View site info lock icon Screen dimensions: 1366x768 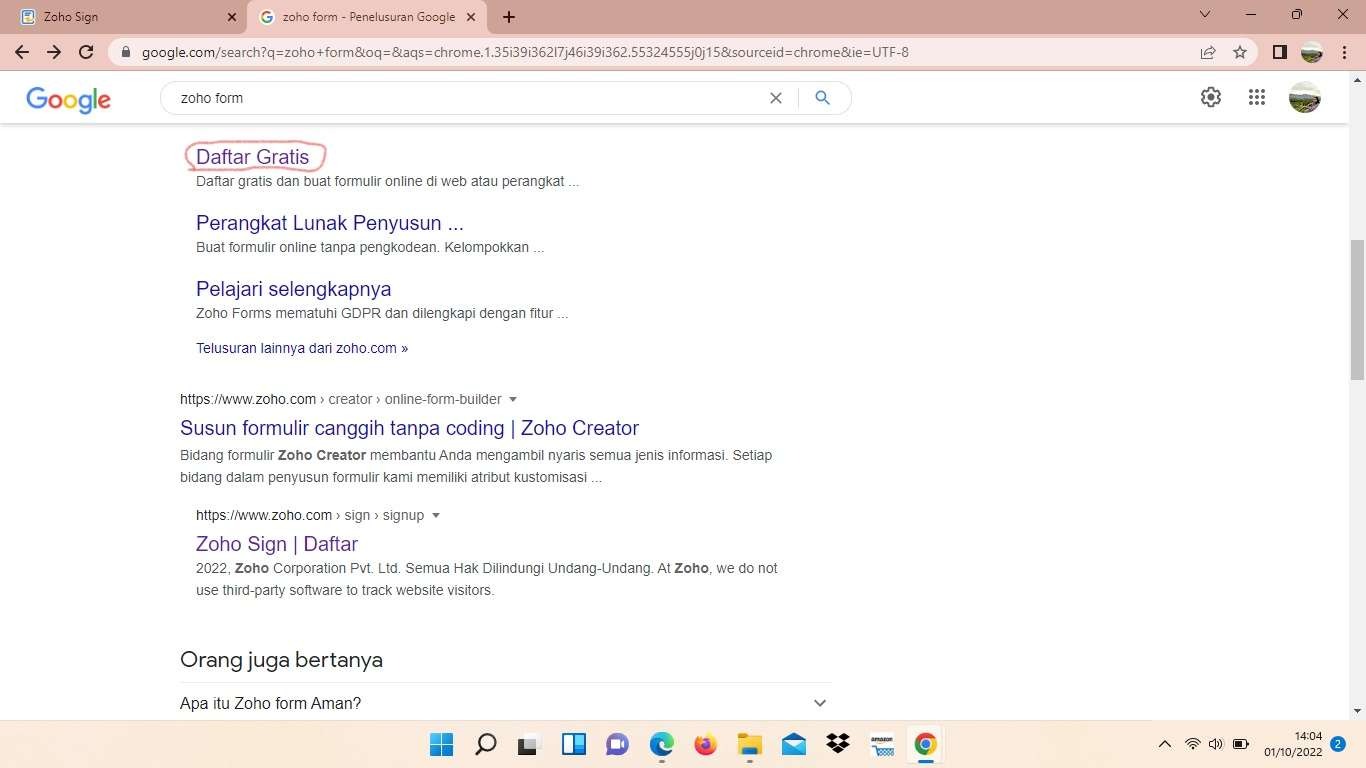tap(126, 52)
